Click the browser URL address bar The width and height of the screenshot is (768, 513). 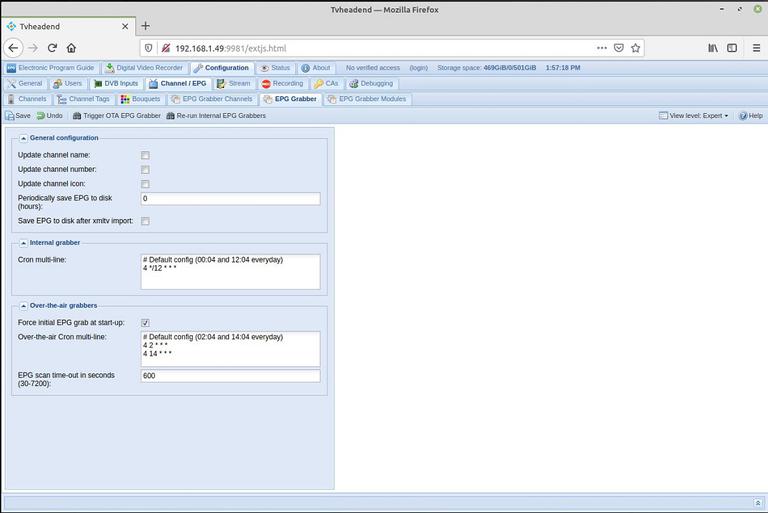[382, 48]
